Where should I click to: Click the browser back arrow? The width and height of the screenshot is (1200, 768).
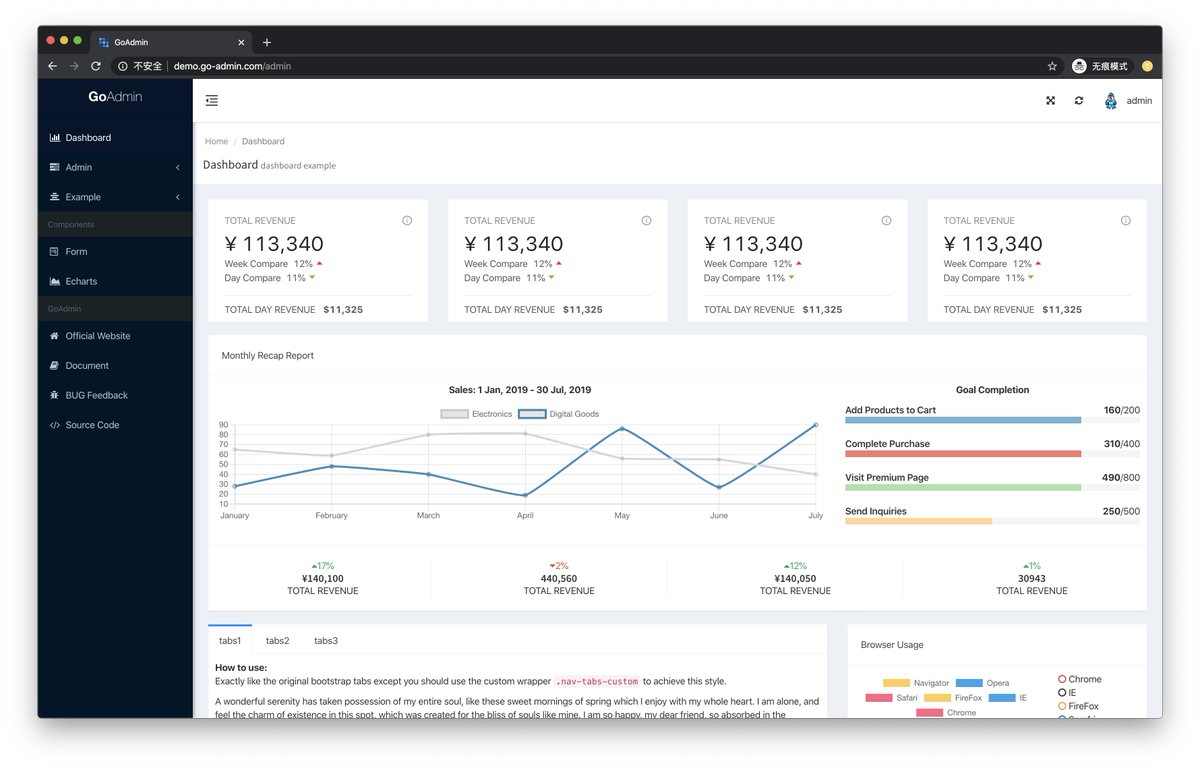click(52, 66)
